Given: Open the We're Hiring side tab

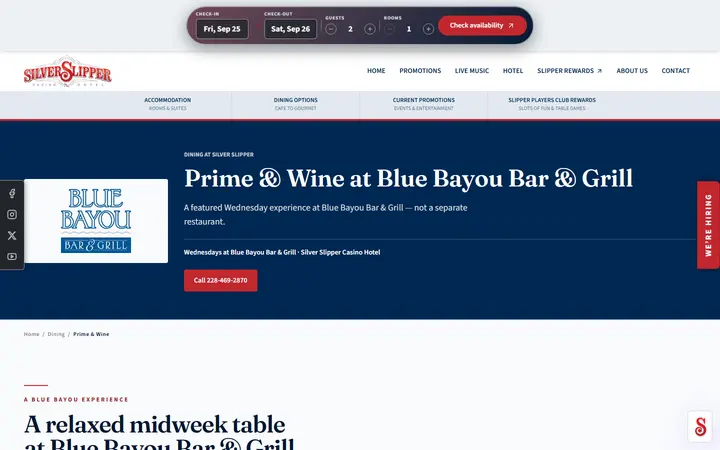Looking at the screenshot, I should pos(708,225).
